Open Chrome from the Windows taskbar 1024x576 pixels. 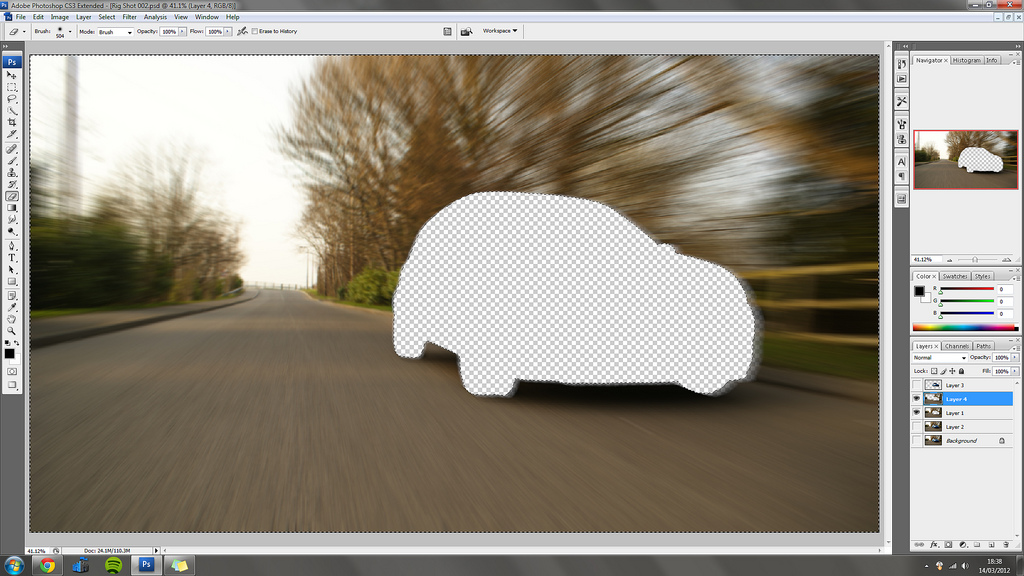(46, 565)
